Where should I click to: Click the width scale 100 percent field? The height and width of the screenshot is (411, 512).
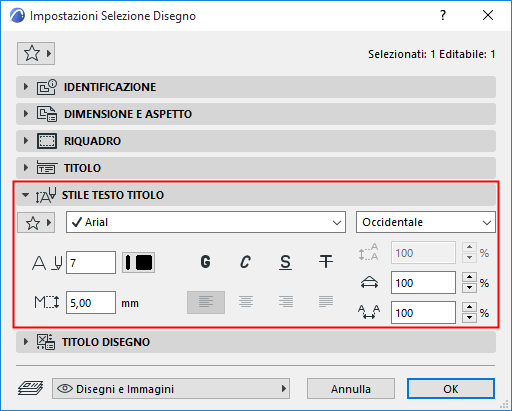pos(423,283)
